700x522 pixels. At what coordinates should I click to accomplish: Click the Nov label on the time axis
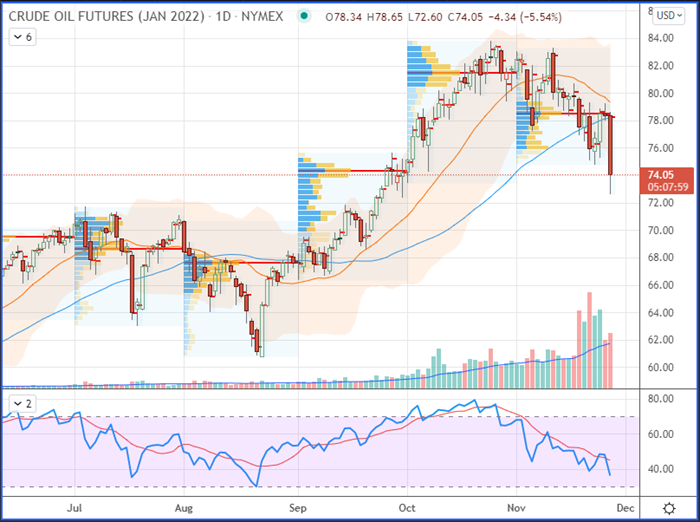[516, 508]
